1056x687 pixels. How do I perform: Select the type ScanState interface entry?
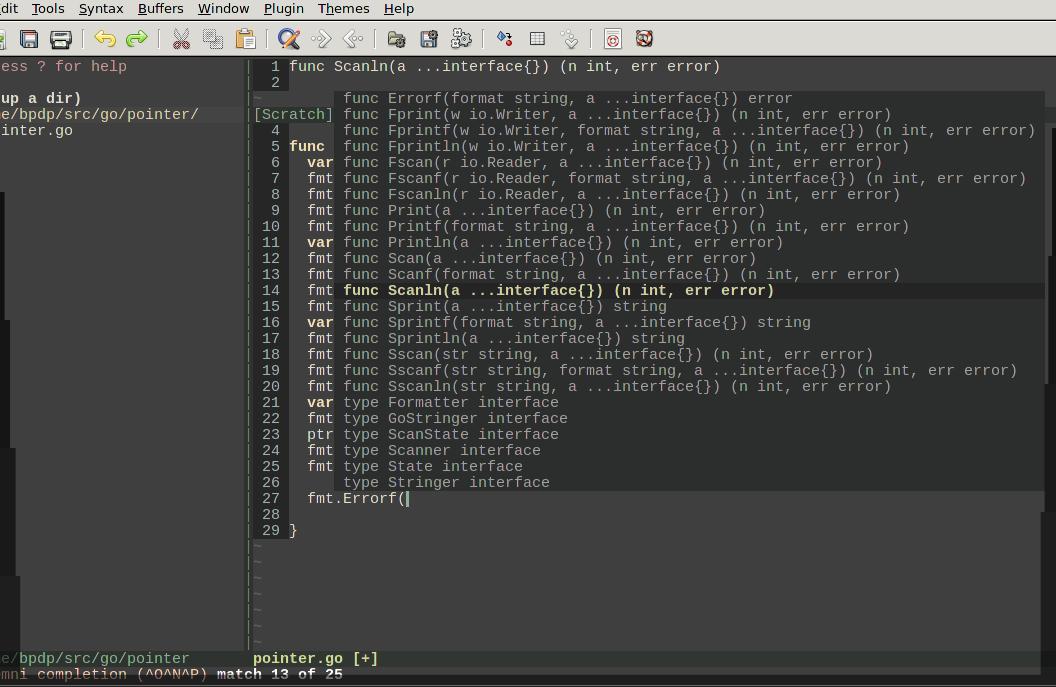coord(689,434)
